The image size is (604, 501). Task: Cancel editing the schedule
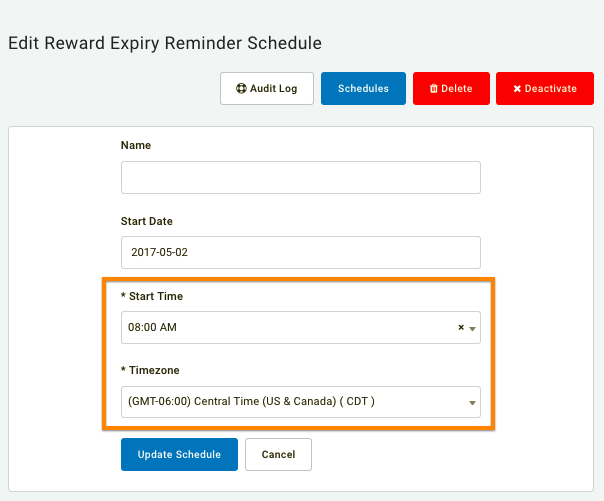click(x=279, y=454)
